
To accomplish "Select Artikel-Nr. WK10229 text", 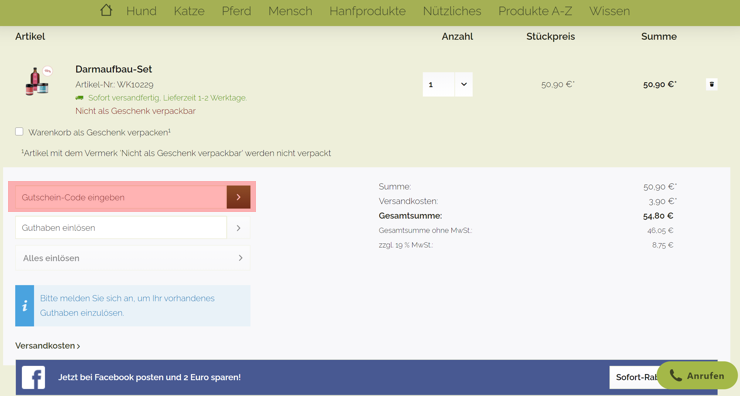I will point(114,84).
